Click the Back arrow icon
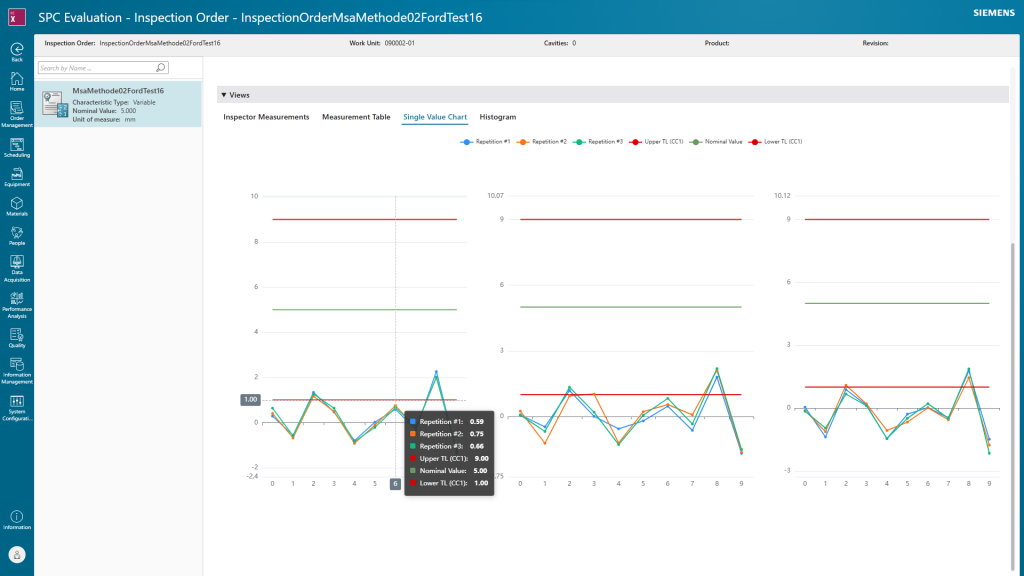Image resolution: width=1024 pixels, height=576 pixels. point(17,49)
